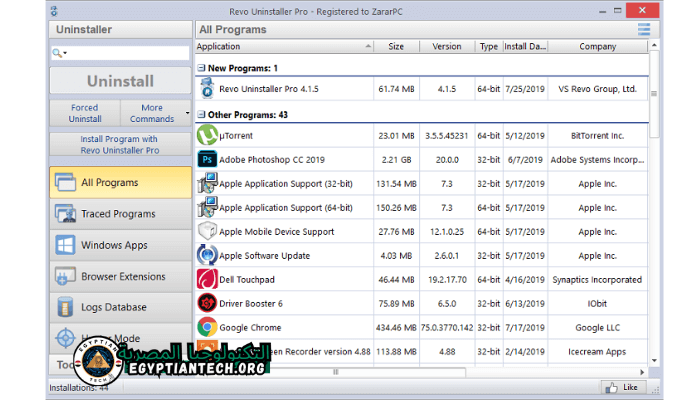Switch to All Programs section
Screen dimensions: 698x400
point(121,182)
